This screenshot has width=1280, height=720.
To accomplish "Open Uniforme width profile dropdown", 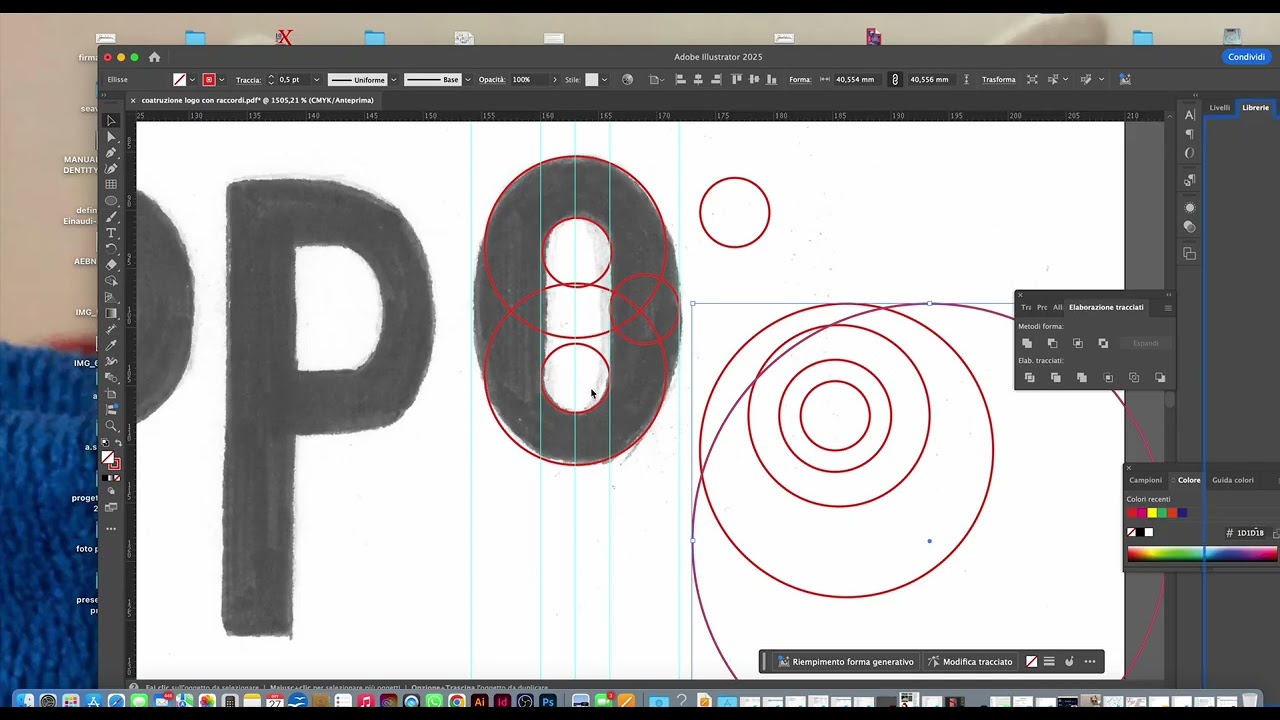I will click(394, 79).
